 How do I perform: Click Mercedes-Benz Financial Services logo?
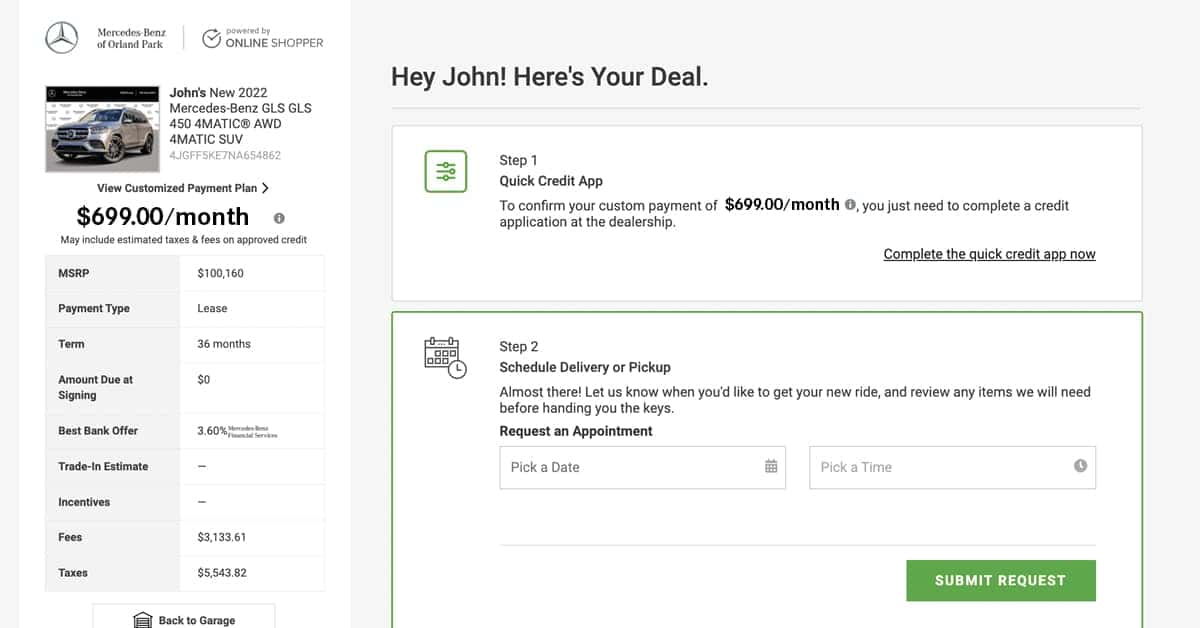click(x=253, y=431)
